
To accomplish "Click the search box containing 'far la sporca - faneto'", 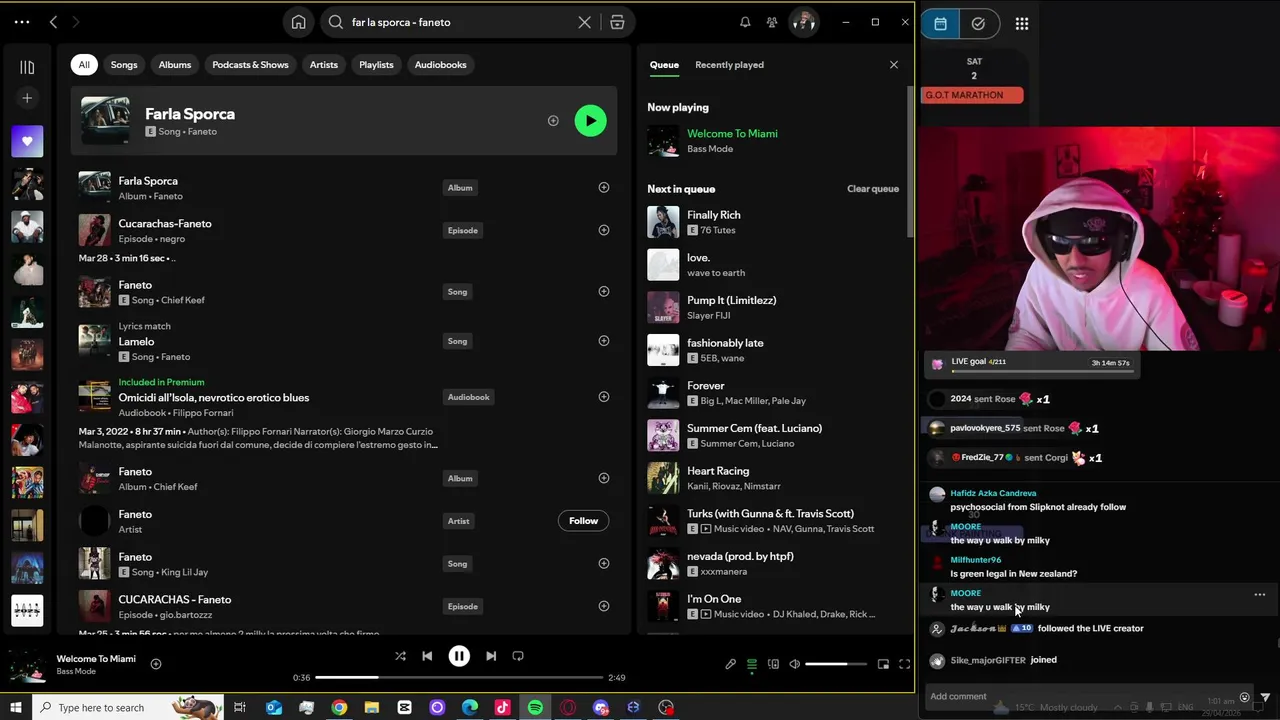I will [x=461, y=22].
